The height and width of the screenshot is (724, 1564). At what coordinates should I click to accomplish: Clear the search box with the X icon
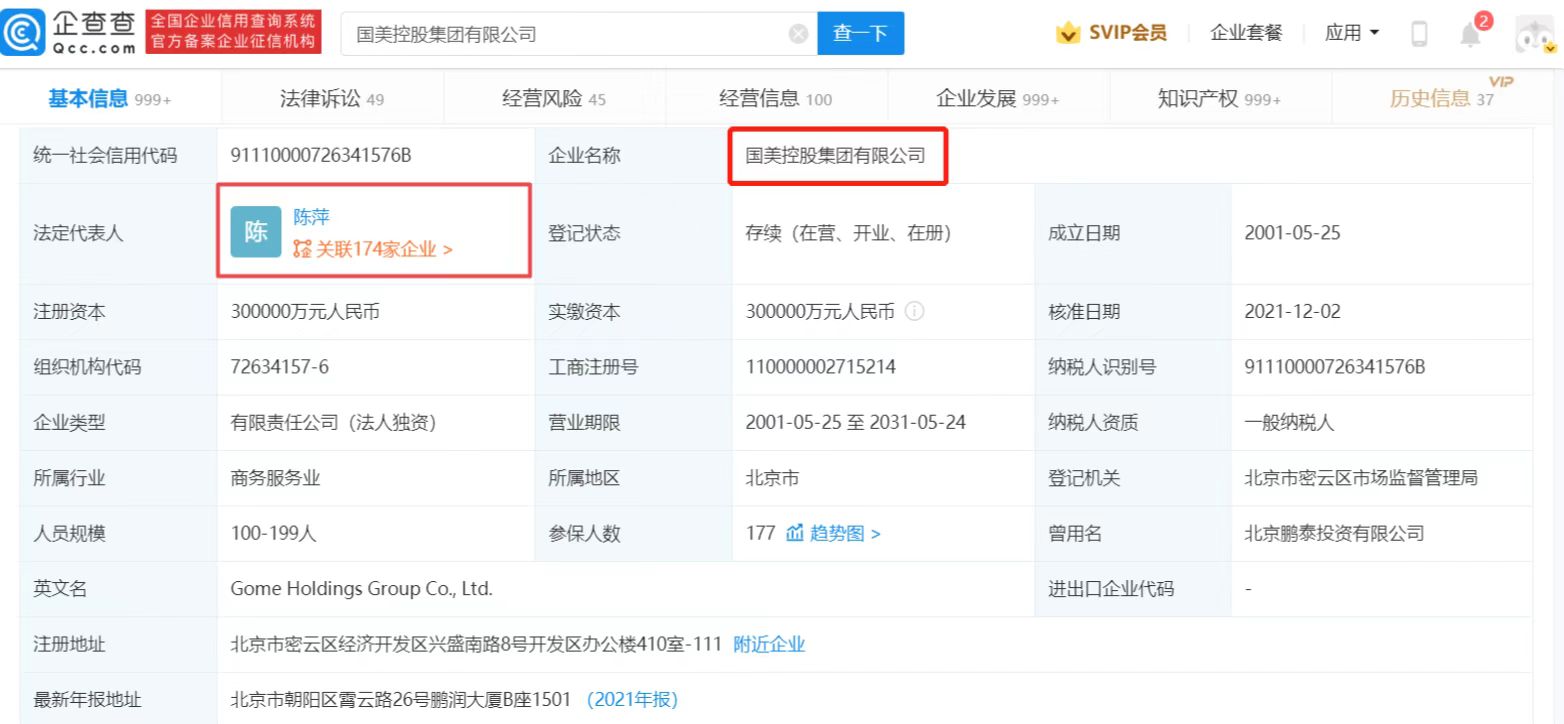click(x=798, y=33)
